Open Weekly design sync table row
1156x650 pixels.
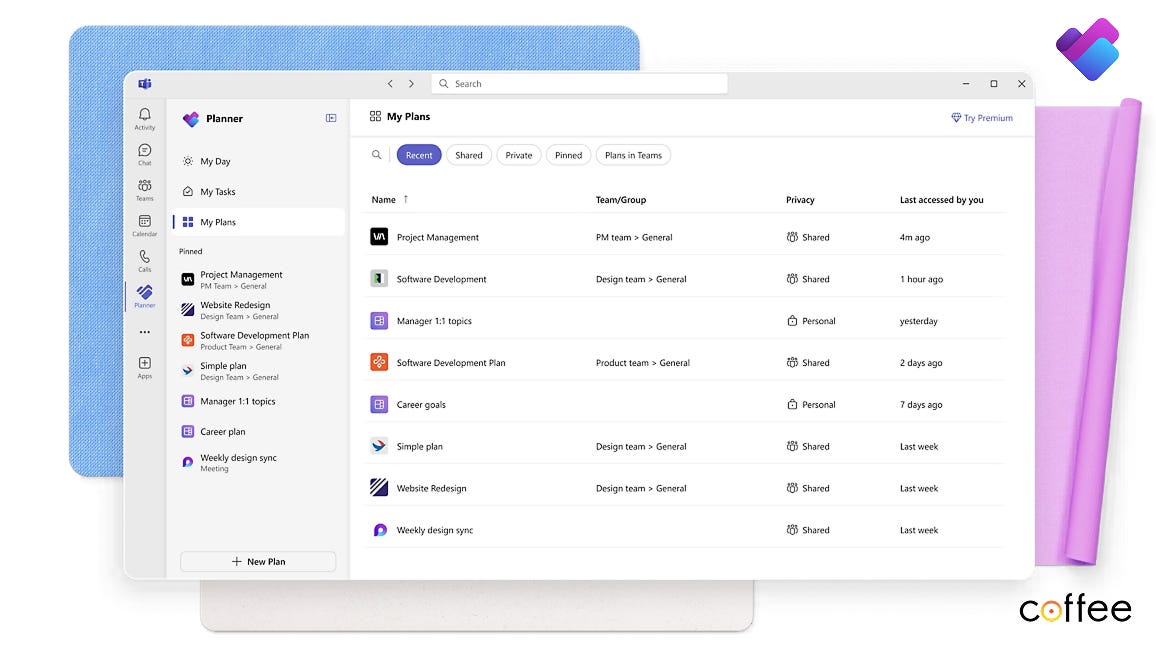click(686, 530)
